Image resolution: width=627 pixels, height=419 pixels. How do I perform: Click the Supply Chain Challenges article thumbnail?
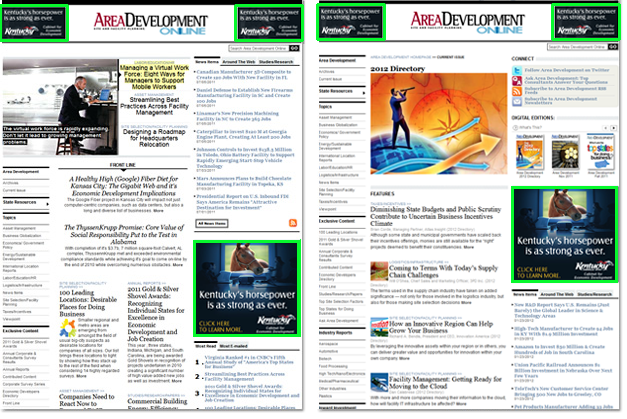[379, 271]
